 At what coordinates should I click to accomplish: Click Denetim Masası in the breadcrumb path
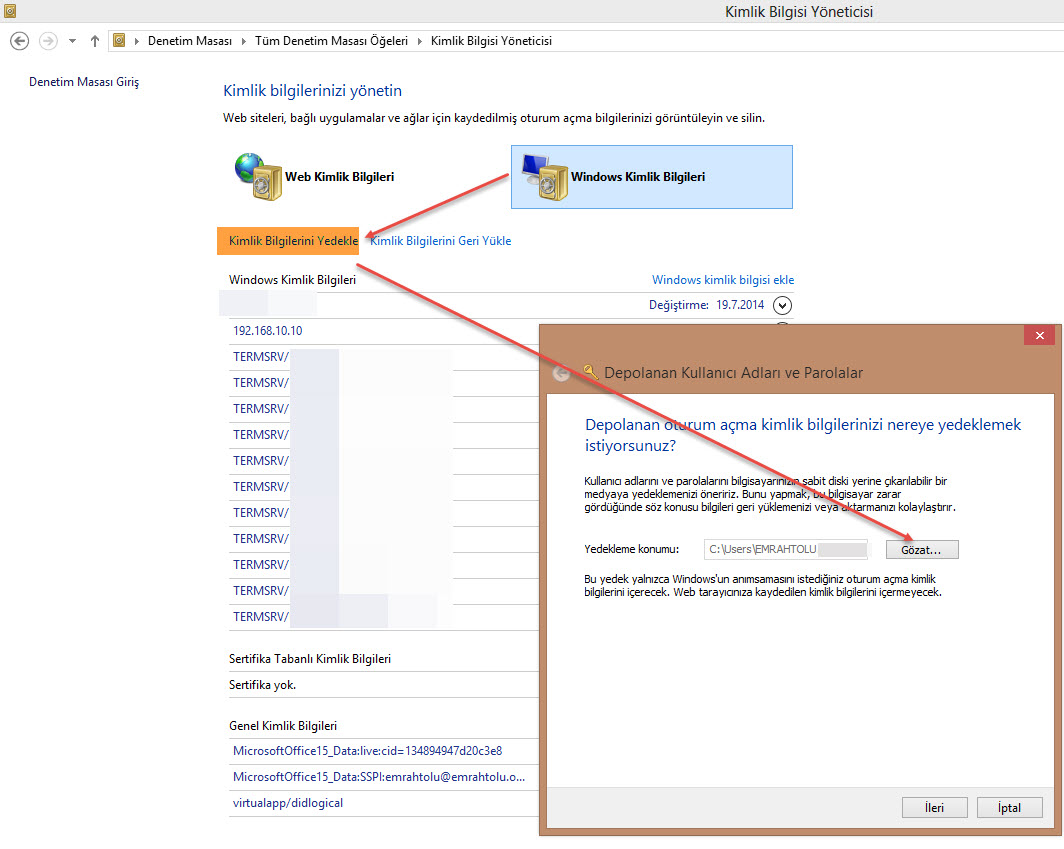tap(189, 41)
